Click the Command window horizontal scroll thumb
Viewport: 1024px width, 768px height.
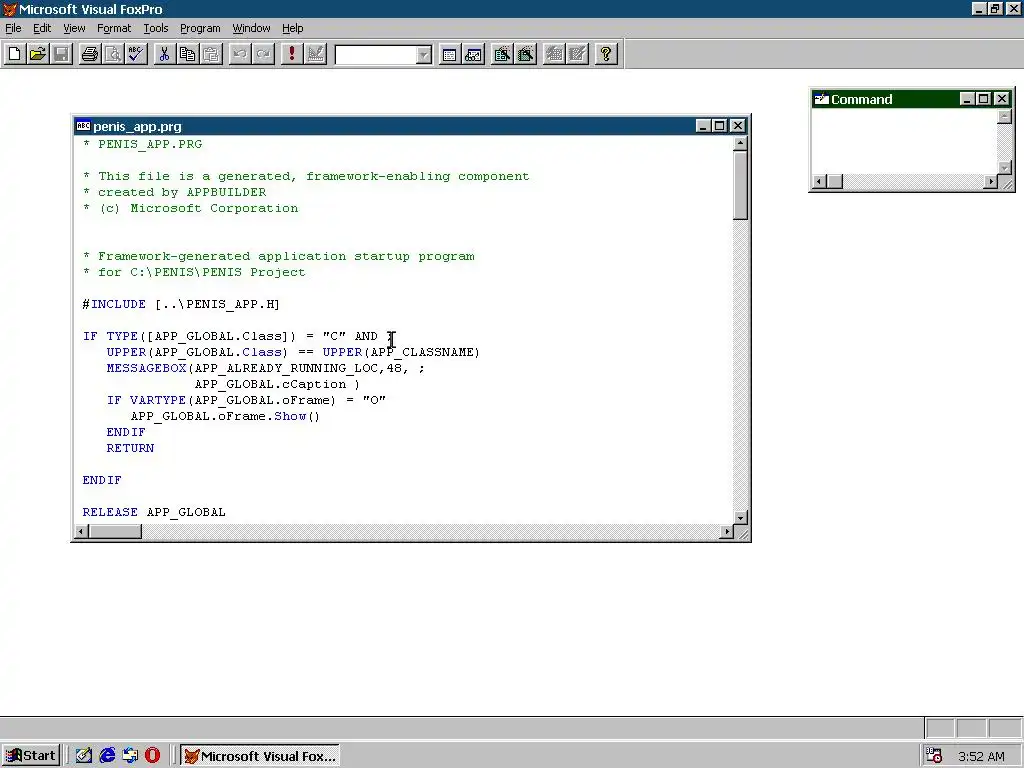coord(835,182)
